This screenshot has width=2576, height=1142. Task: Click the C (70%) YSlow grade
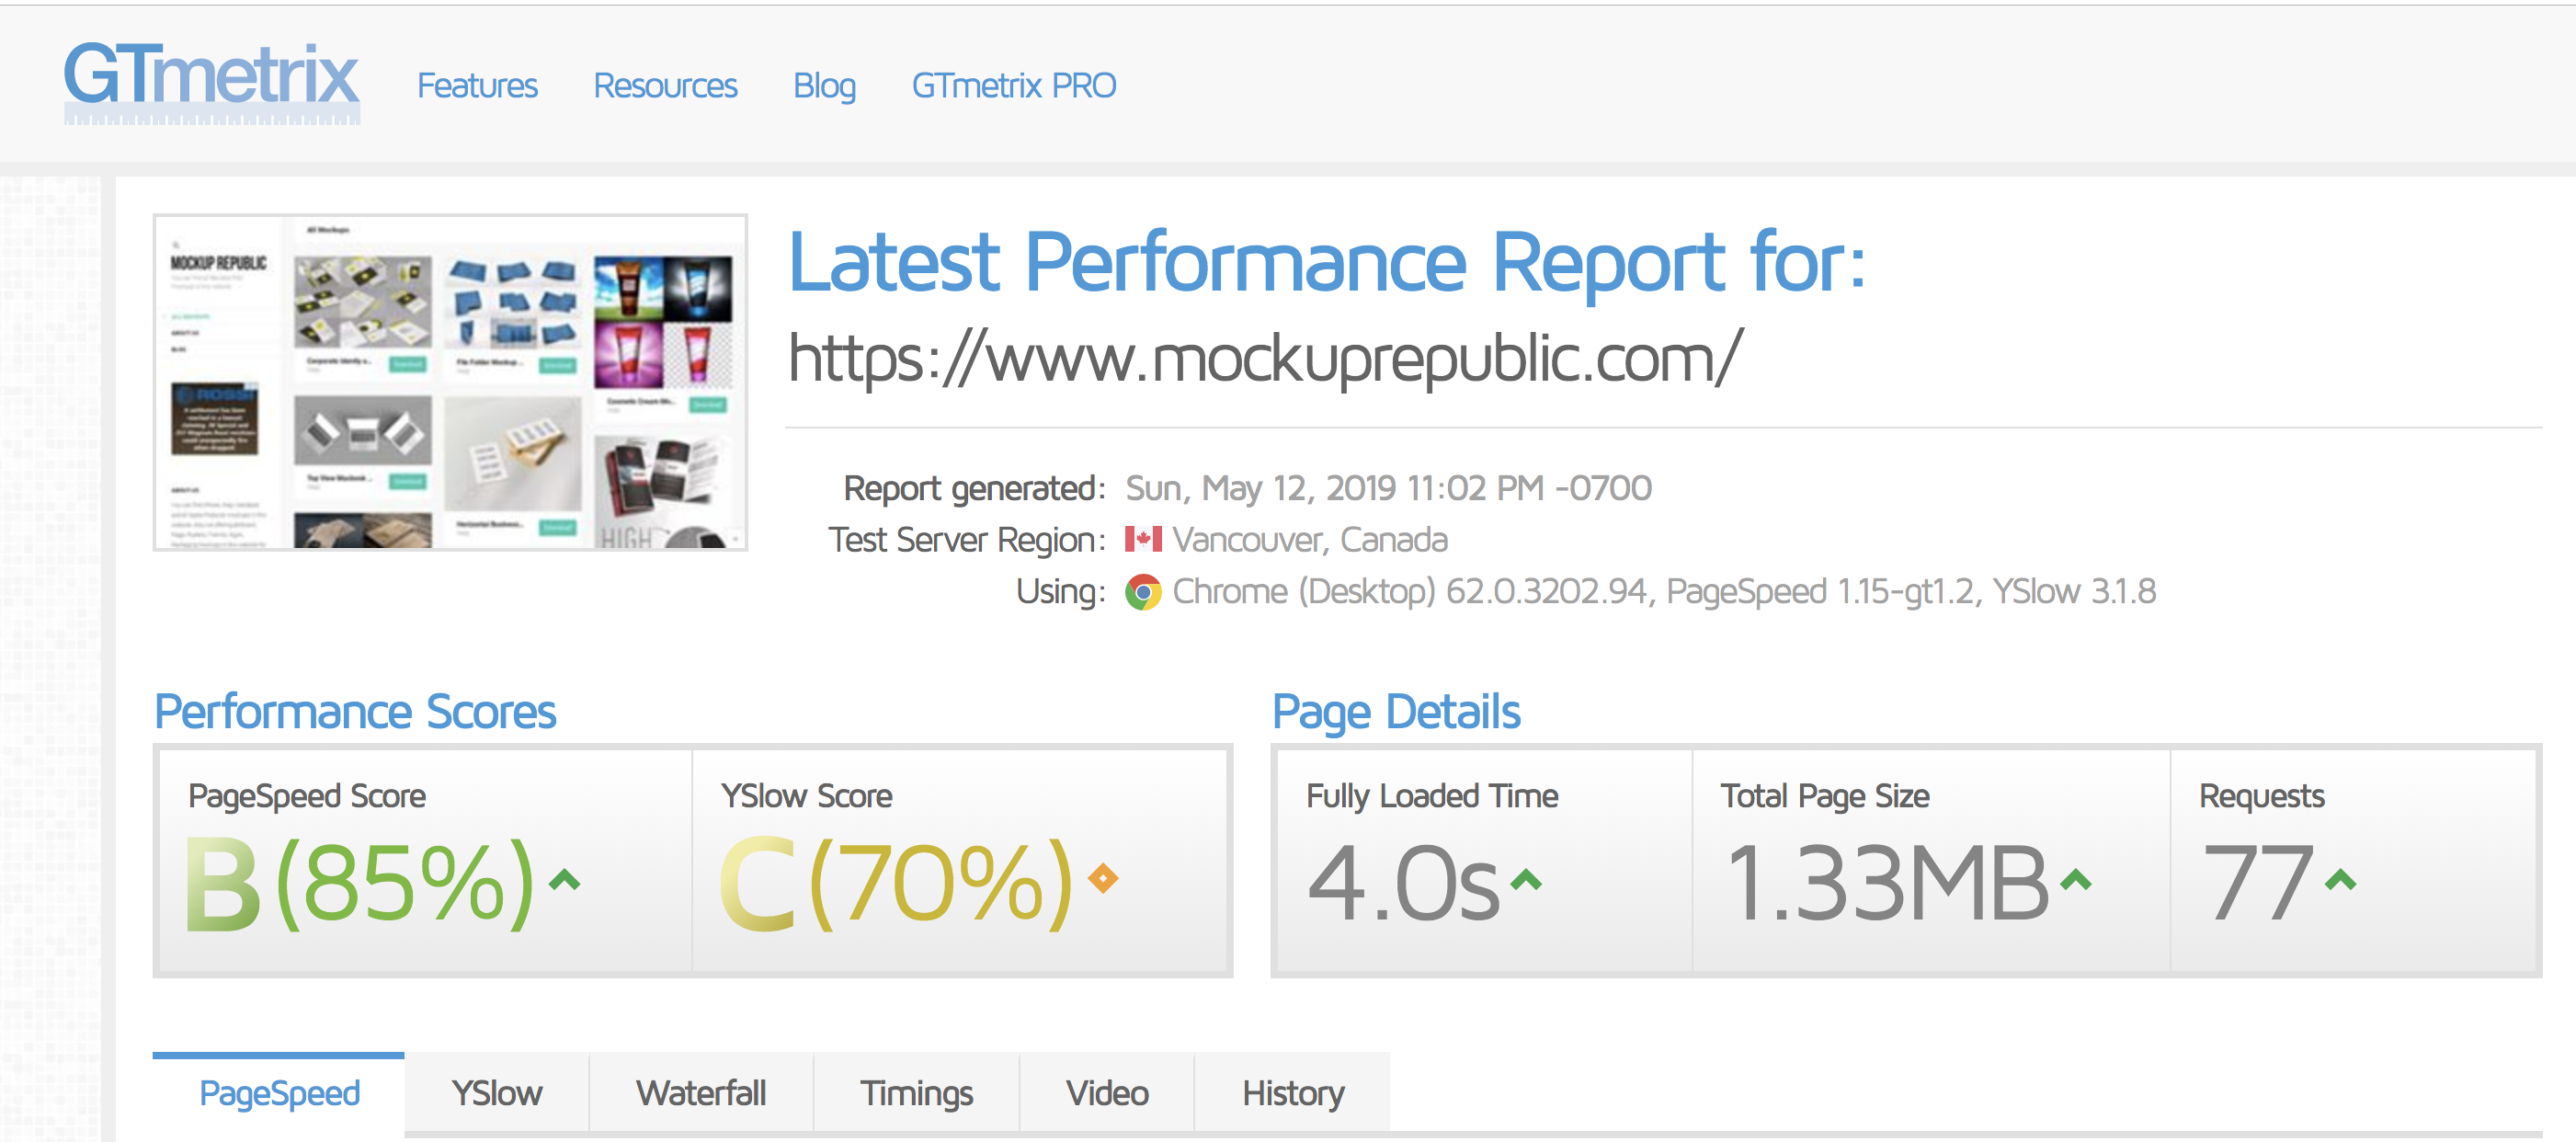[896, 884]
